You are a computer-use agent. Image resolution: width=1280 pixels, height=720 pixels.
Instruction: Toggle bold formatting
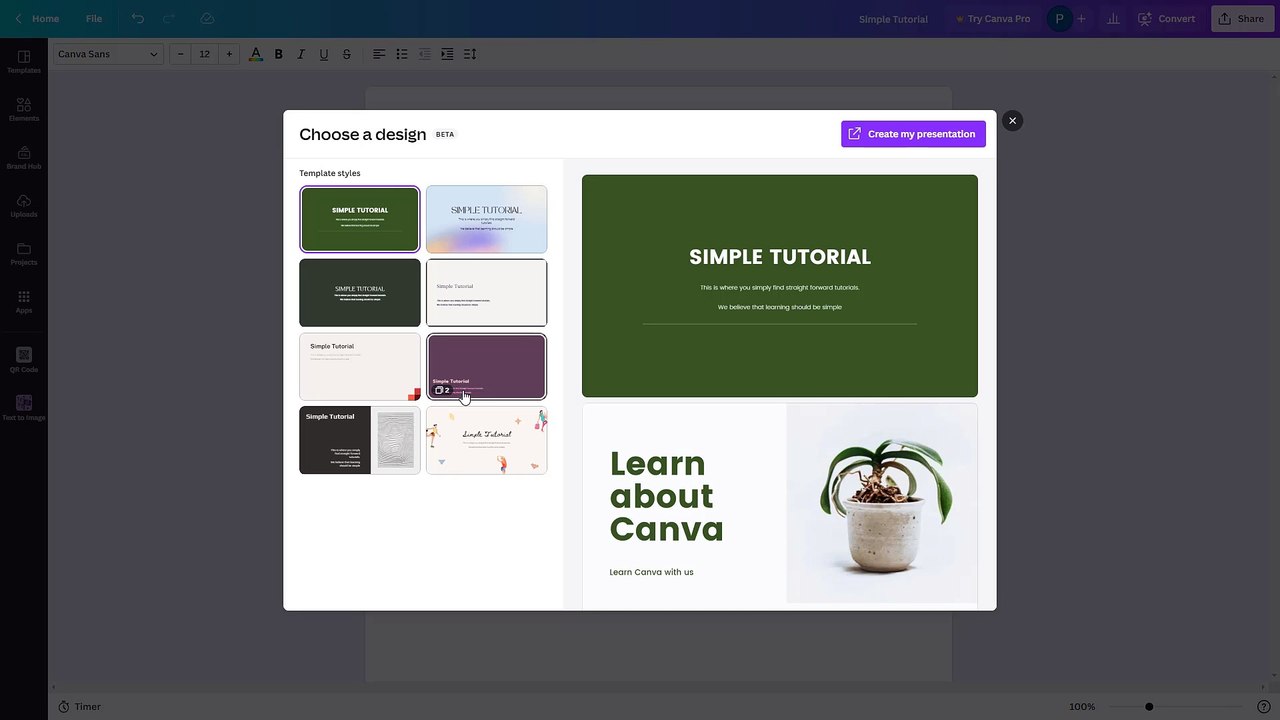point(279,54)
